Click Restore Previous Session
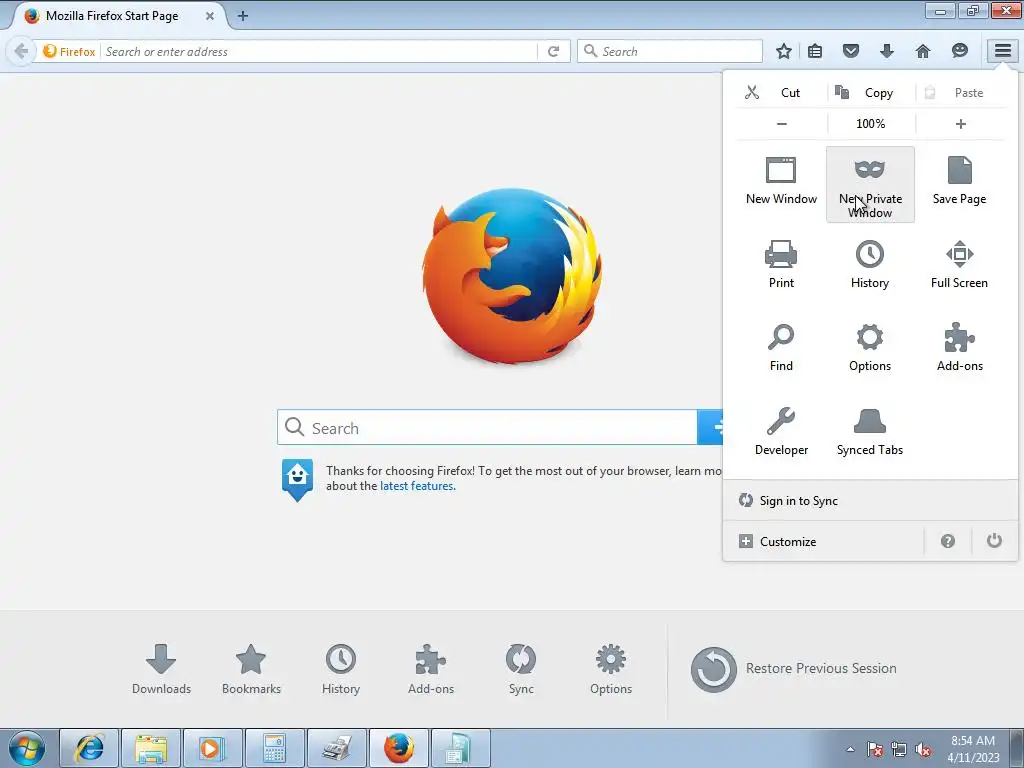Screen dimensions: 1024x768 794,669
